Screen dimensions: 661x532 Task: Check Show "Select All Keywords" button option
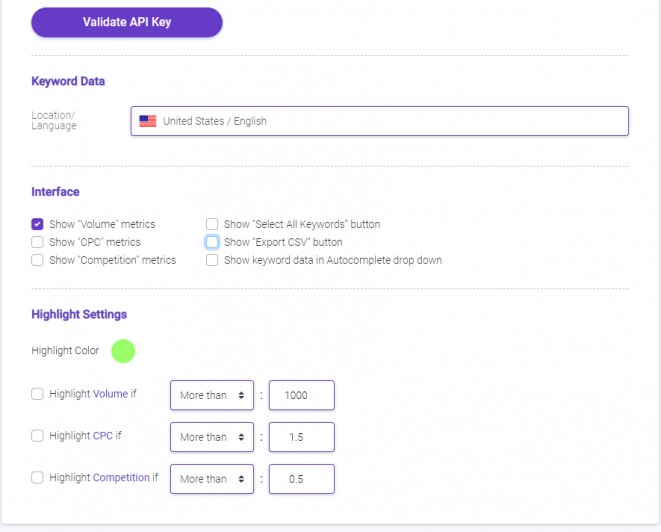click(212, 224)
